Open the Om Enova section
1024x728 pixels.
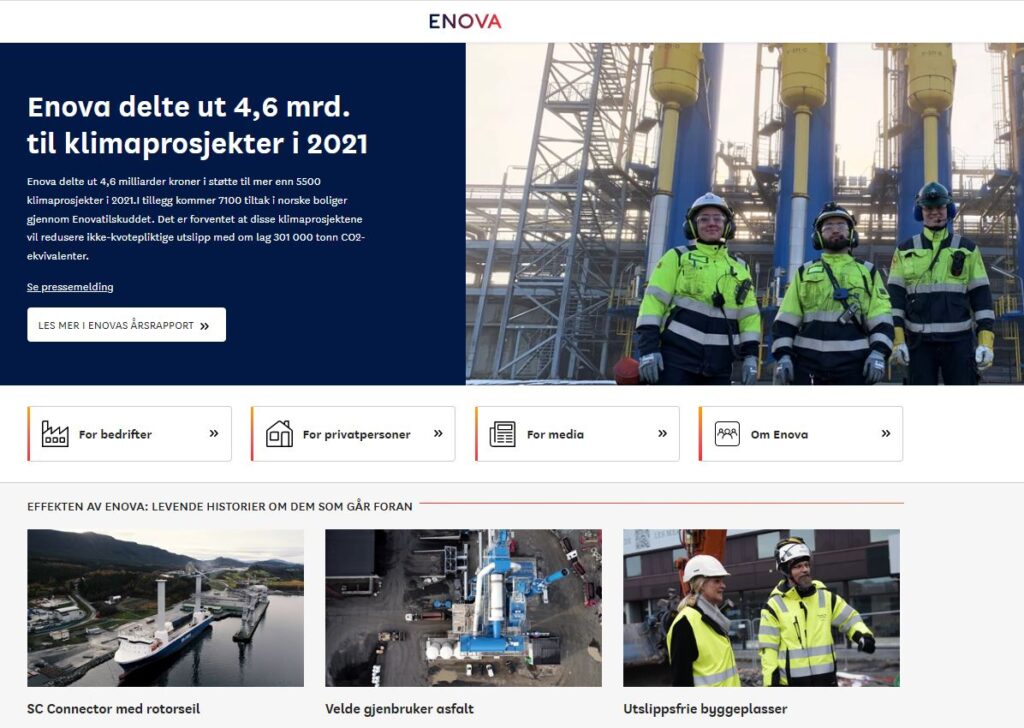click(801, 434)
